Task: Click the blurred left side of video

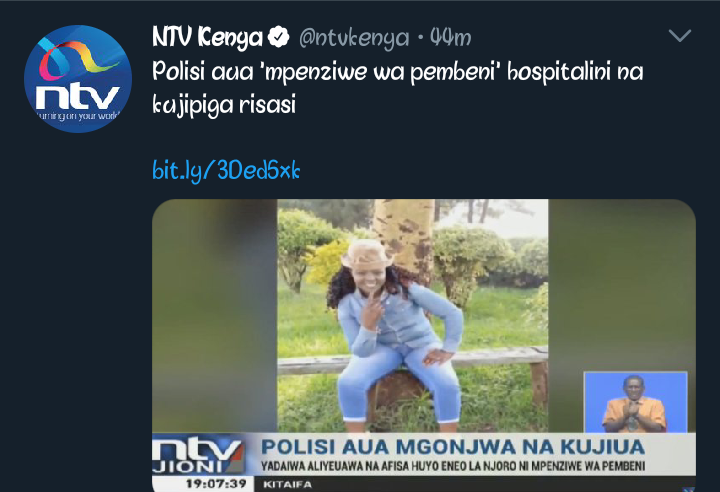Action: click(x=214, y=316)
